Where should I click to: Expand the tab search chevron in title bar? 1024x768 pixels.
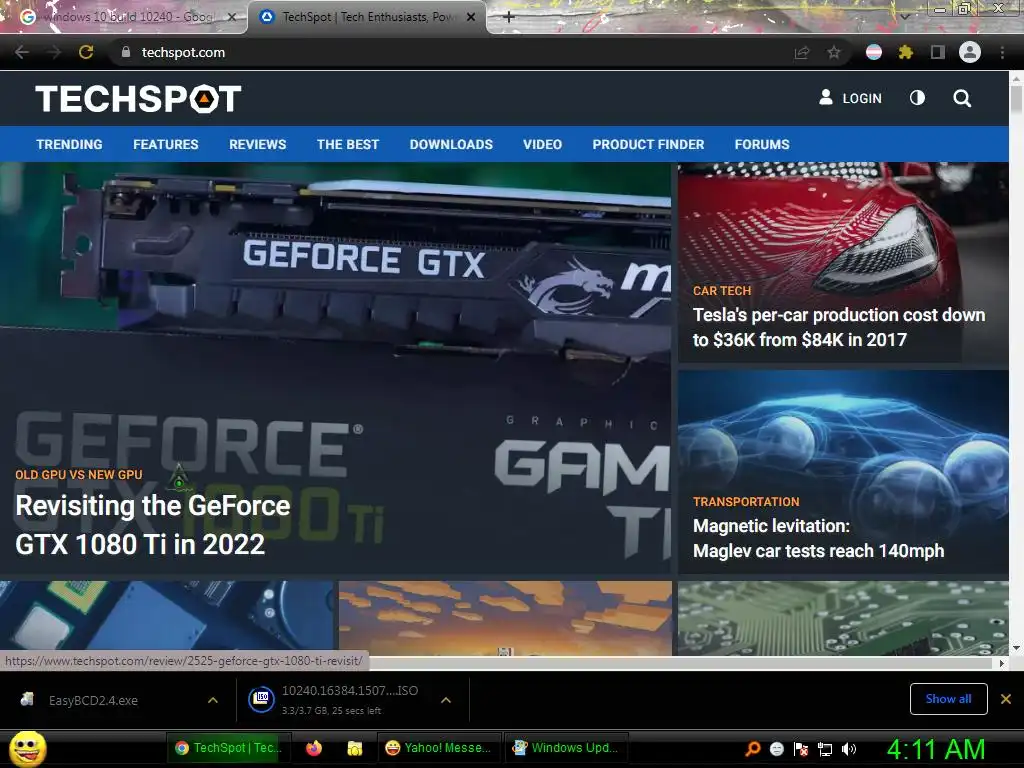point(904,17)
